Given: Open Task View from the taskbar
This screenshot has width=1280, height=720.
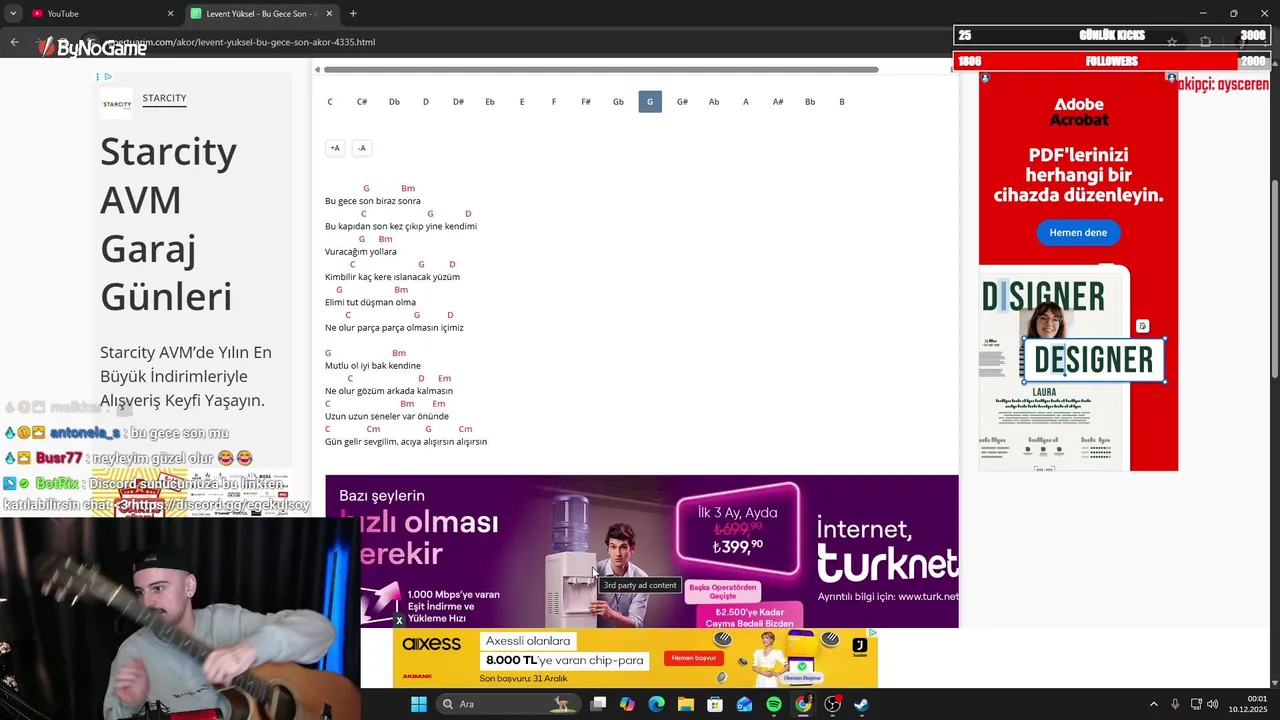Looking at the screenshot, I should (x=598, y=704).
